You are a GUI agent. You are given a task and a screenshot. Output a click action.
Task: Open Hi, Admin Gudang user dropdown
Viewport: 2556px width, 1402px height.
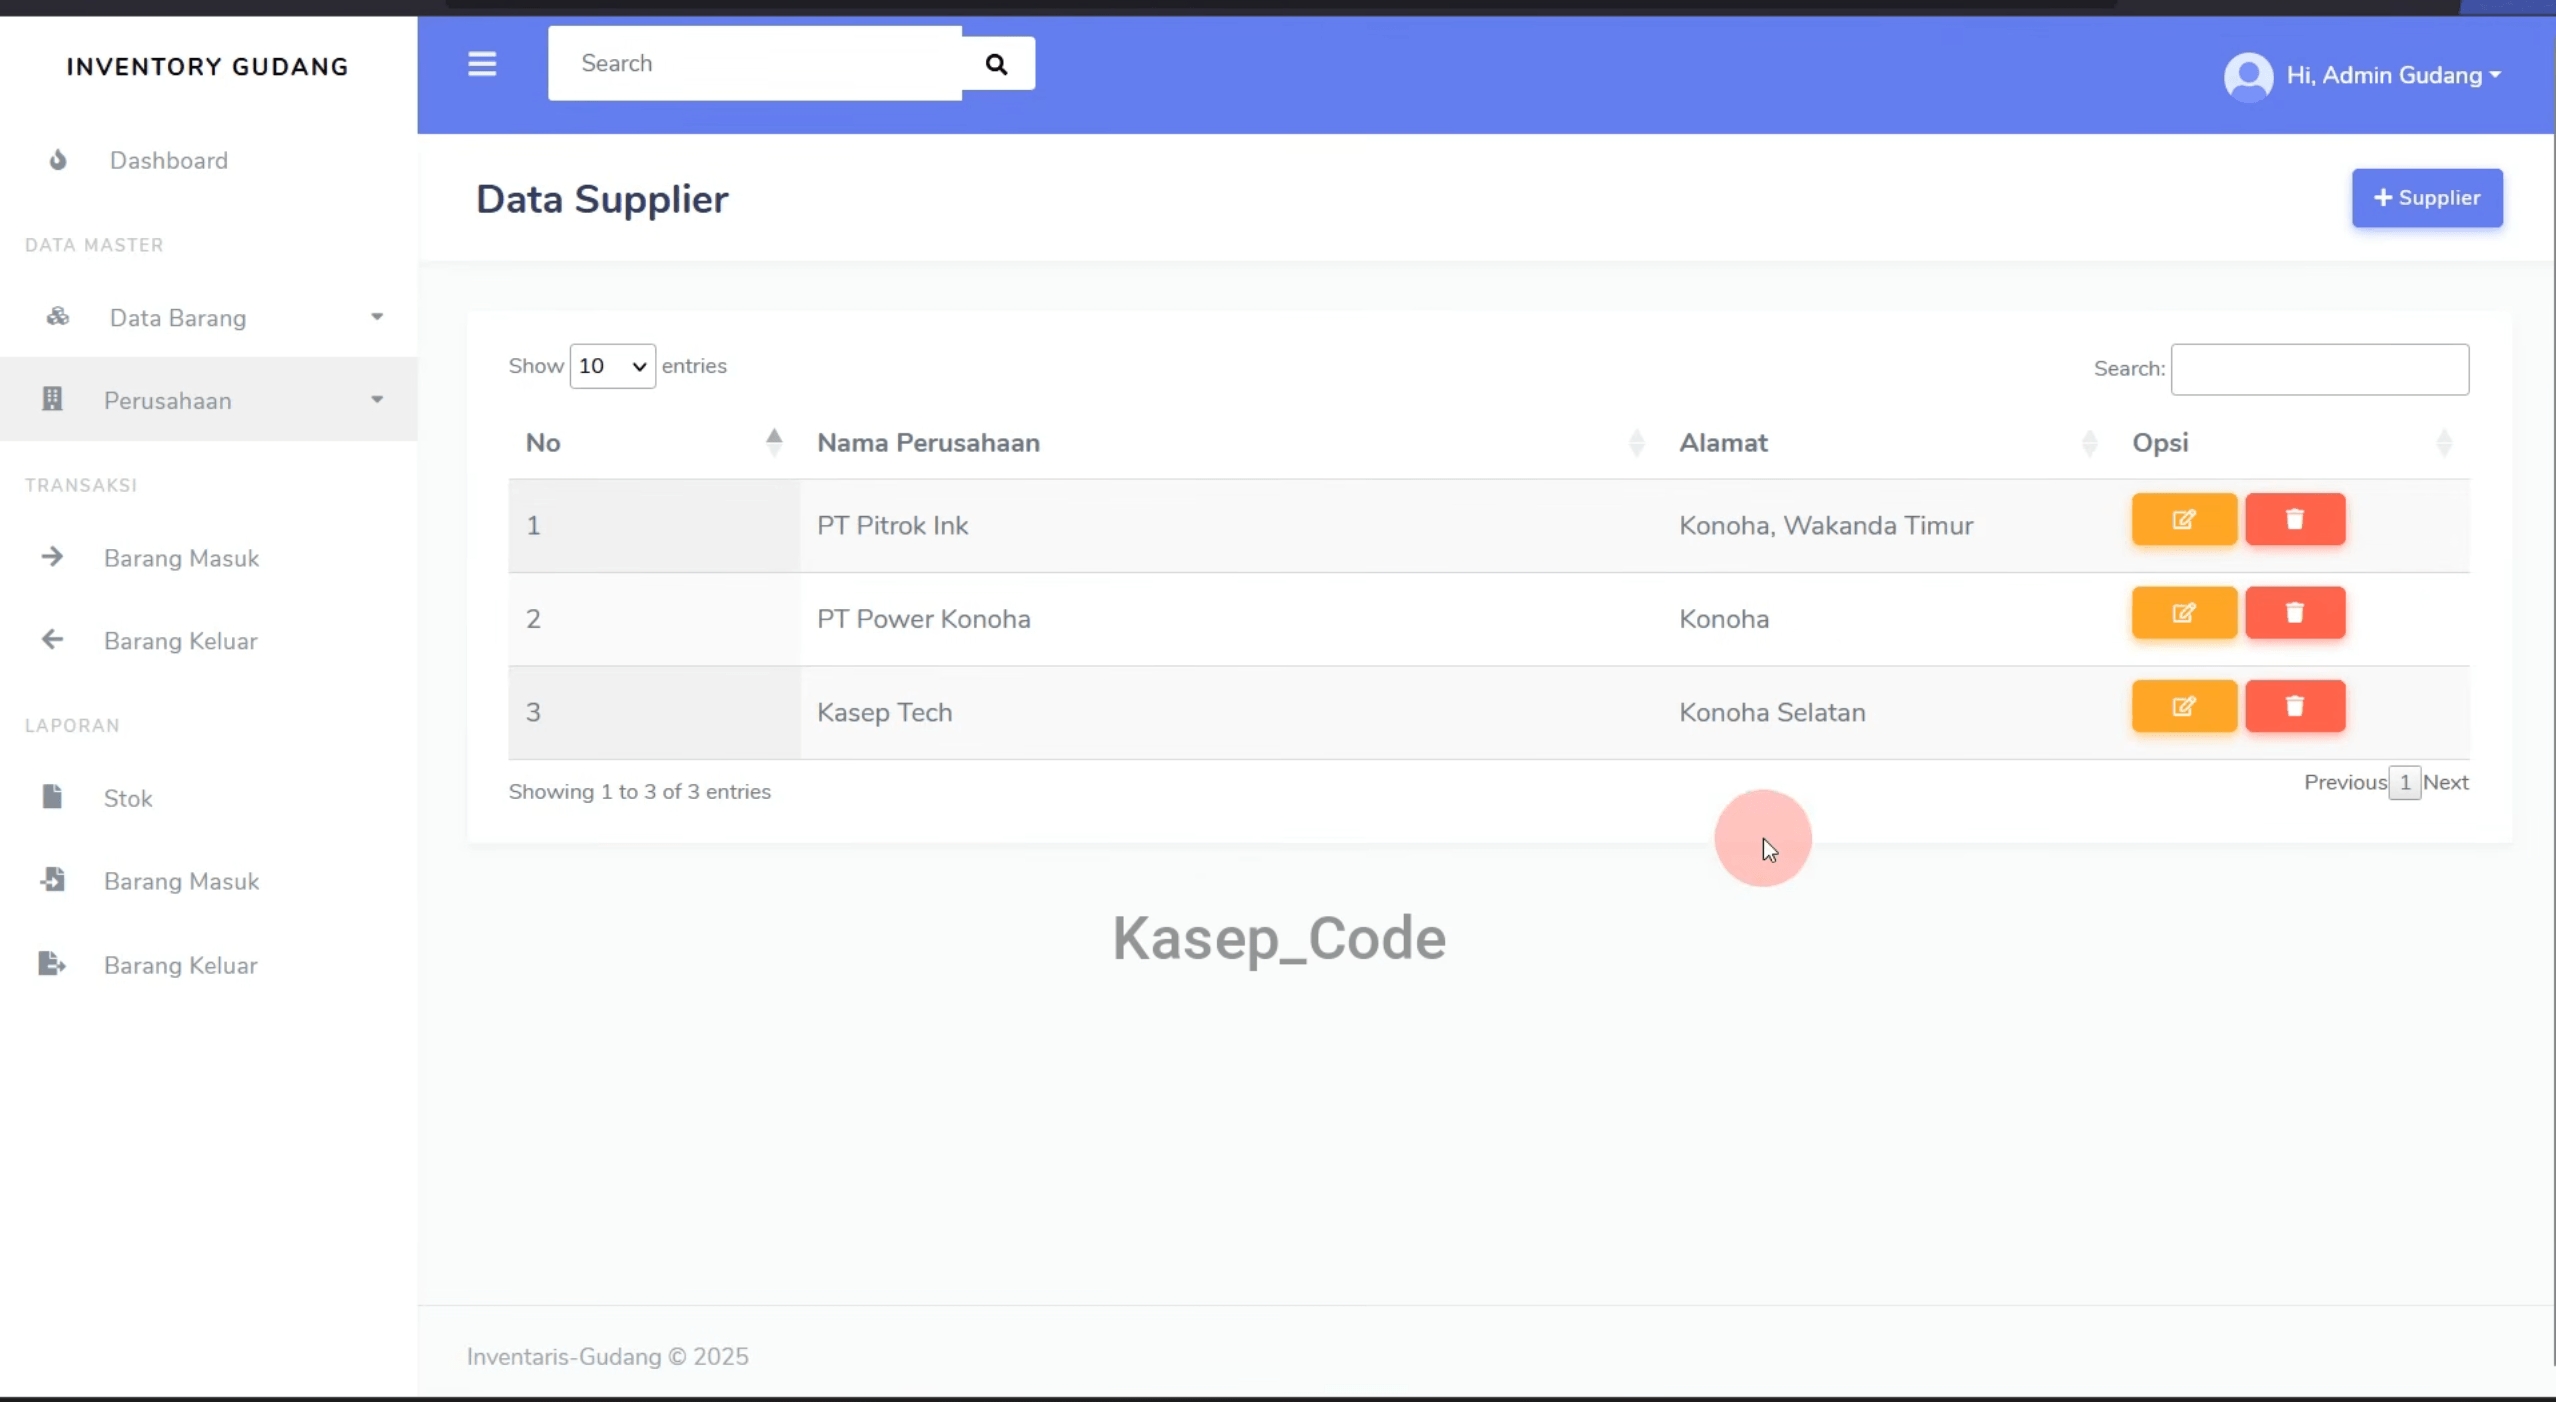click(x=2394, y=76)
